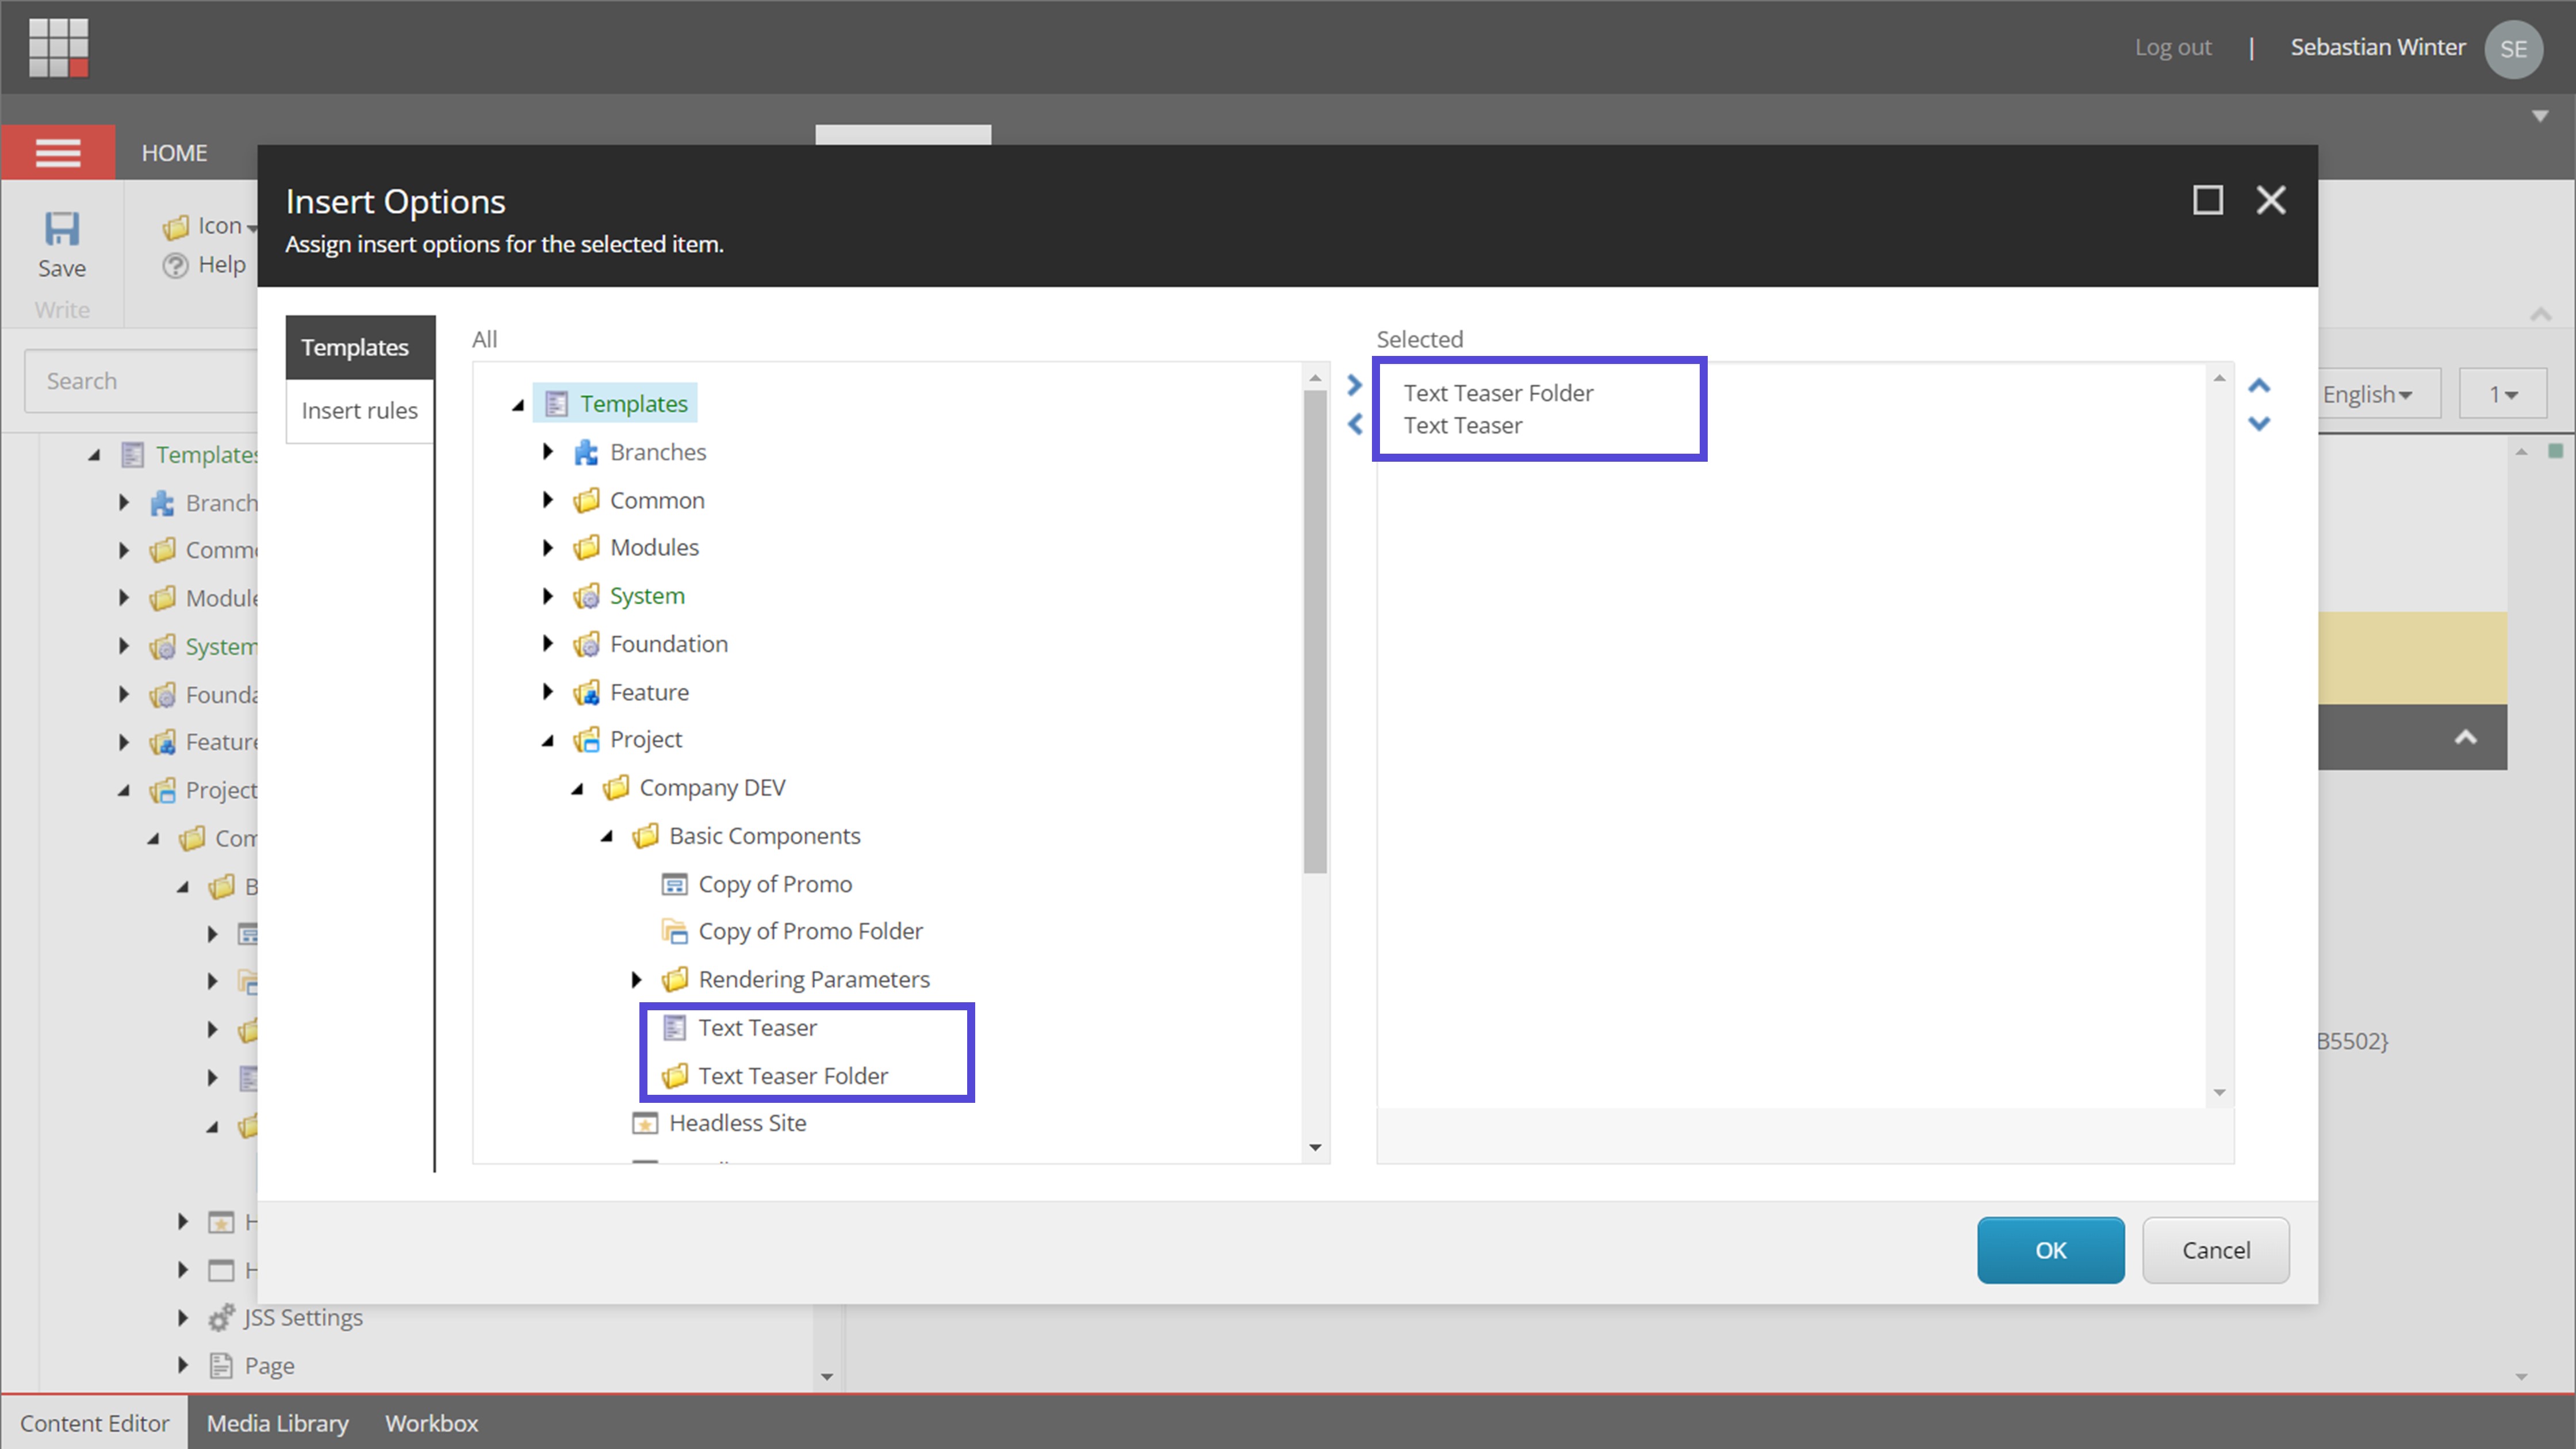The image size is (2576, 1449).
Task: Collapse the Company DEV node
Action: pos(577,788)
